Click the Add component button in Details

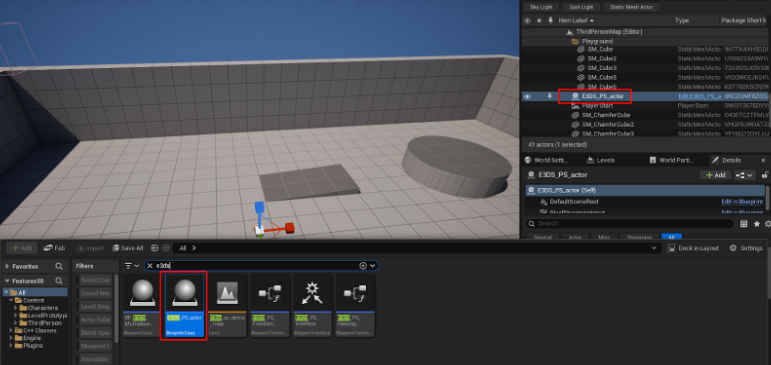pyautogui.click(x=715, y=175)
